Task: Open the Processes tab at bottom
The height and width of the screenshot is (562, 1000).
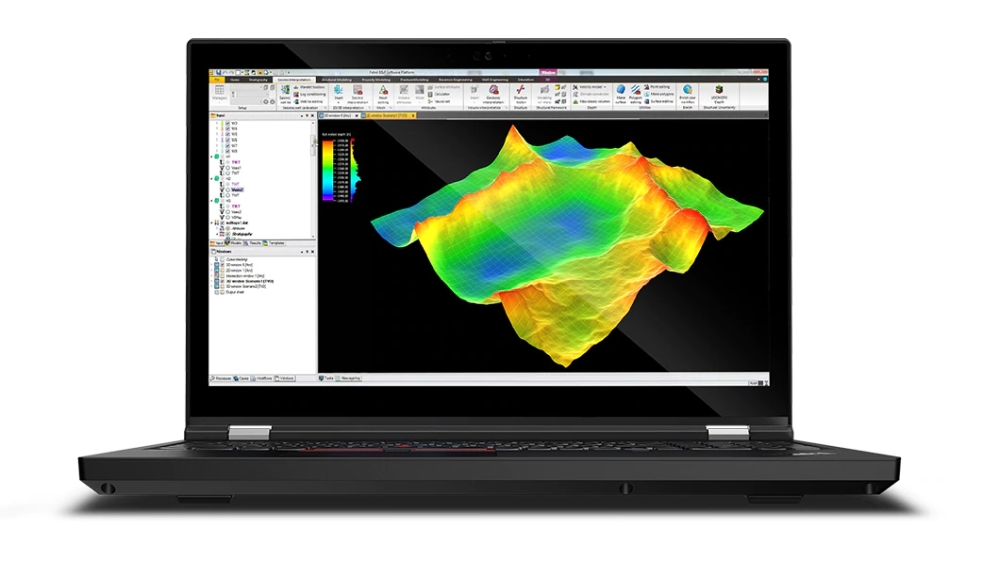Action: (x=220, y=378)
